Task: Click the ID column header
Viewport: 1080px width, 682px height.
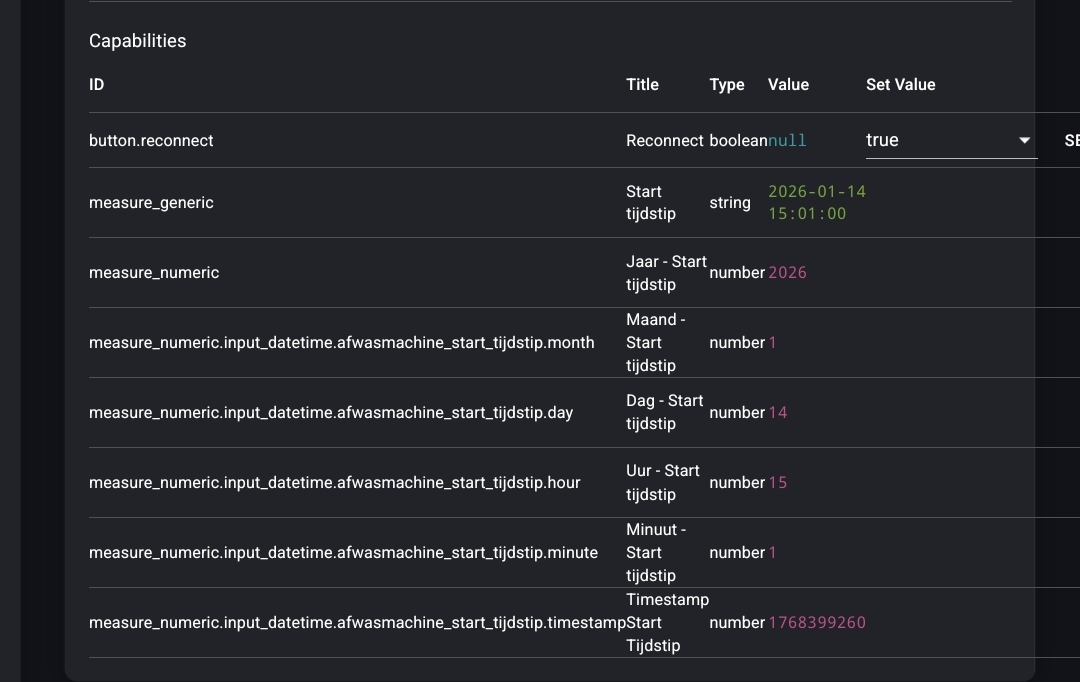Action: pos(96,85)
